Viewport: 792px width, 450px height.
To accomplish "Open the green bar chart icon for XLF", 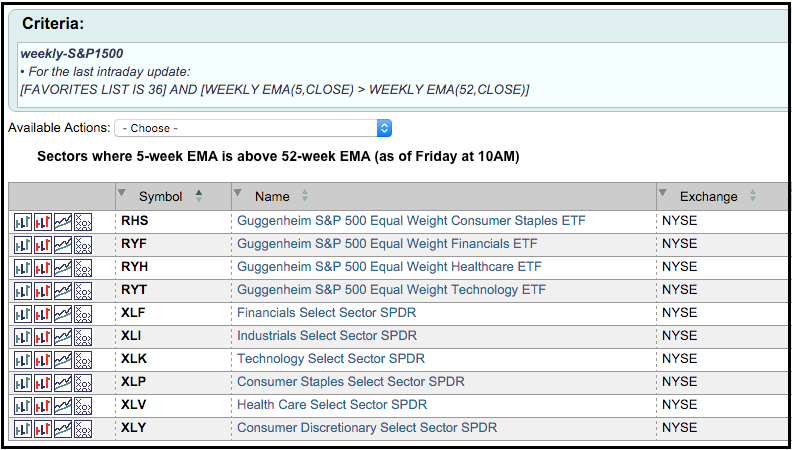I will (23, 313).
